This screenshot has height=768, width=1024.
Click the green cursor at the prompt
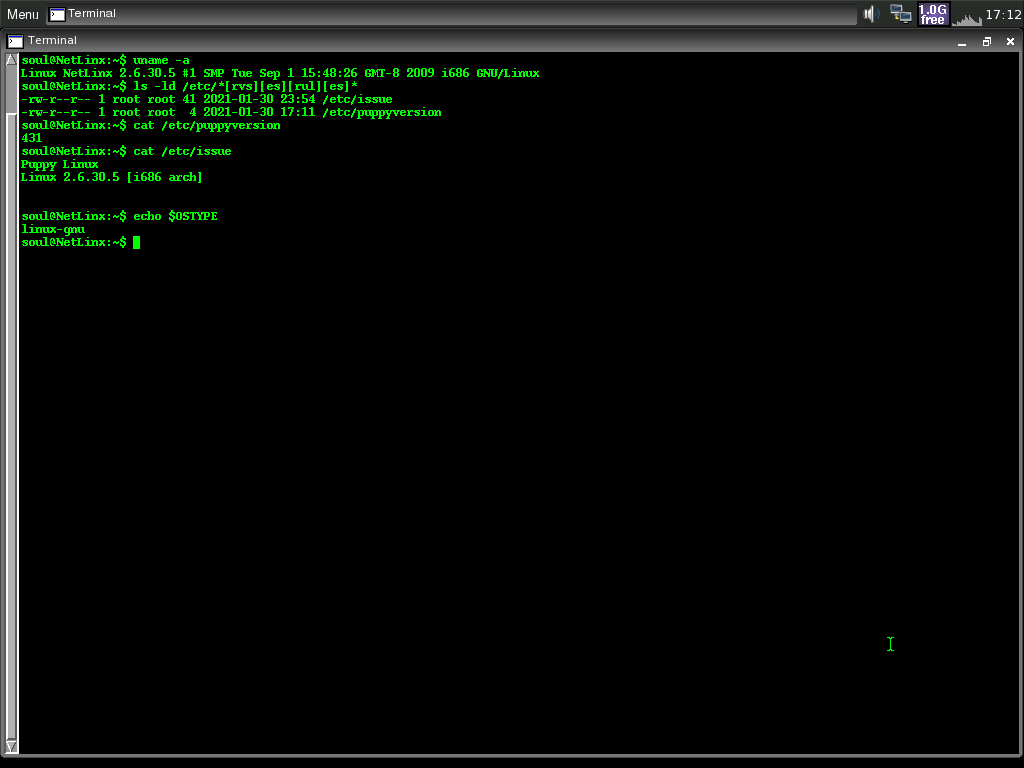tap(136, 243)
